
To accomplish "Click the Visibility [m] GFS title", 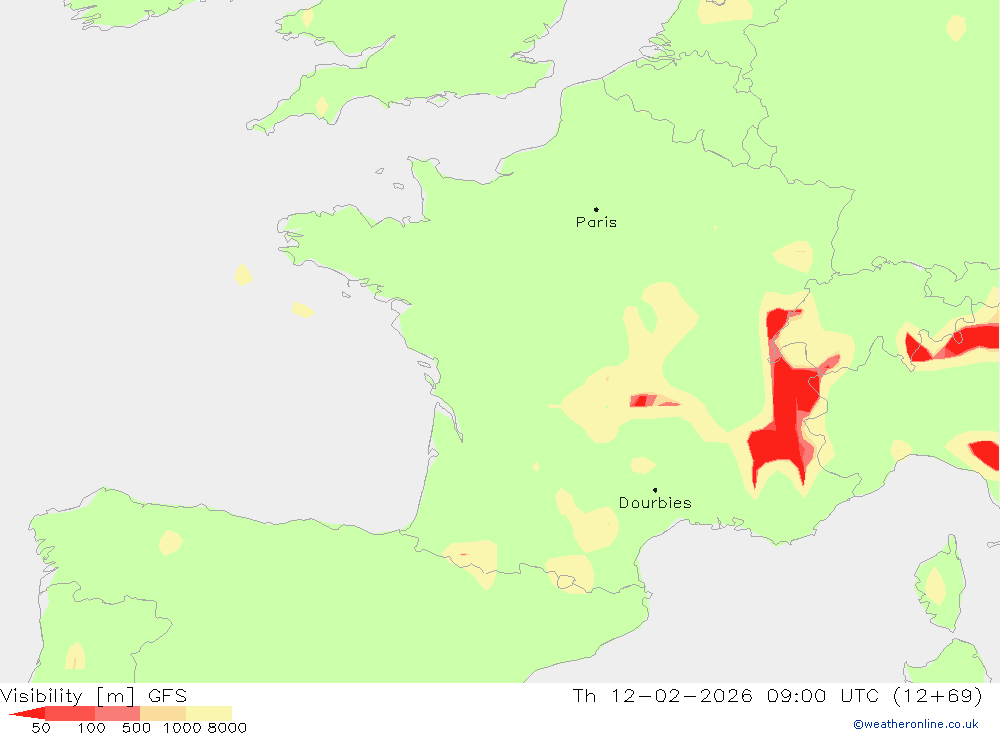I will [x=94, y=695].
